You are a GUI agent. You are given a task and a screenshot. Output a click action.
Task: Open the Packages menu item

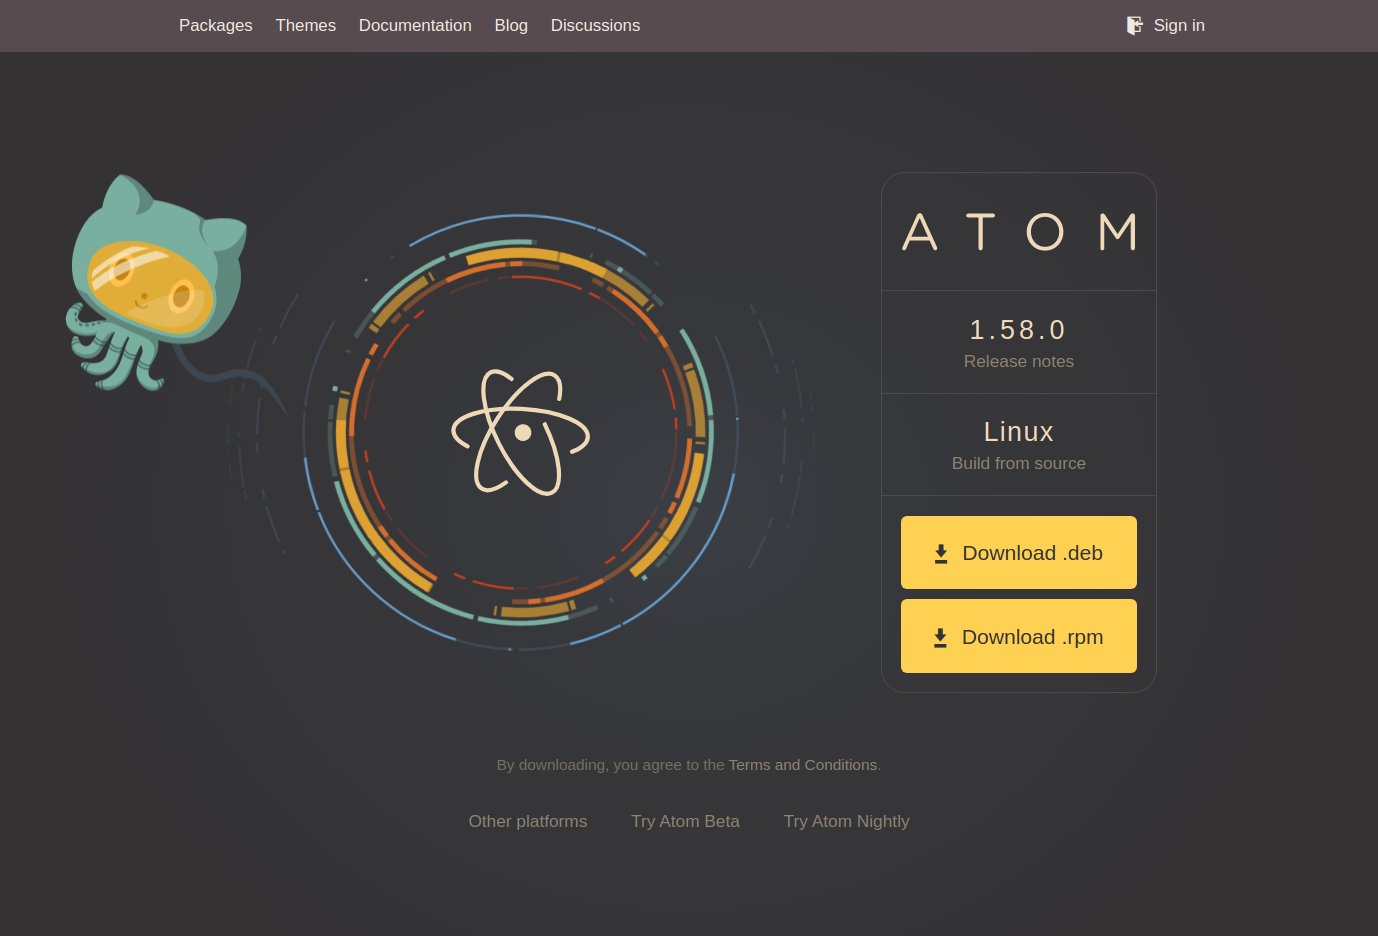pos(215,25)
